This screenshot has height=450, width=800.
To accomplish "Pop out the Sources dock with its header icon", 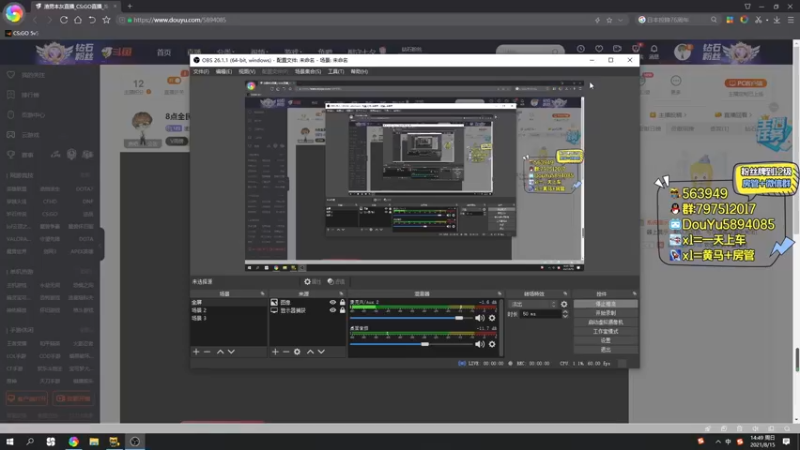I will pyautogui.click(x=341, y=294).
